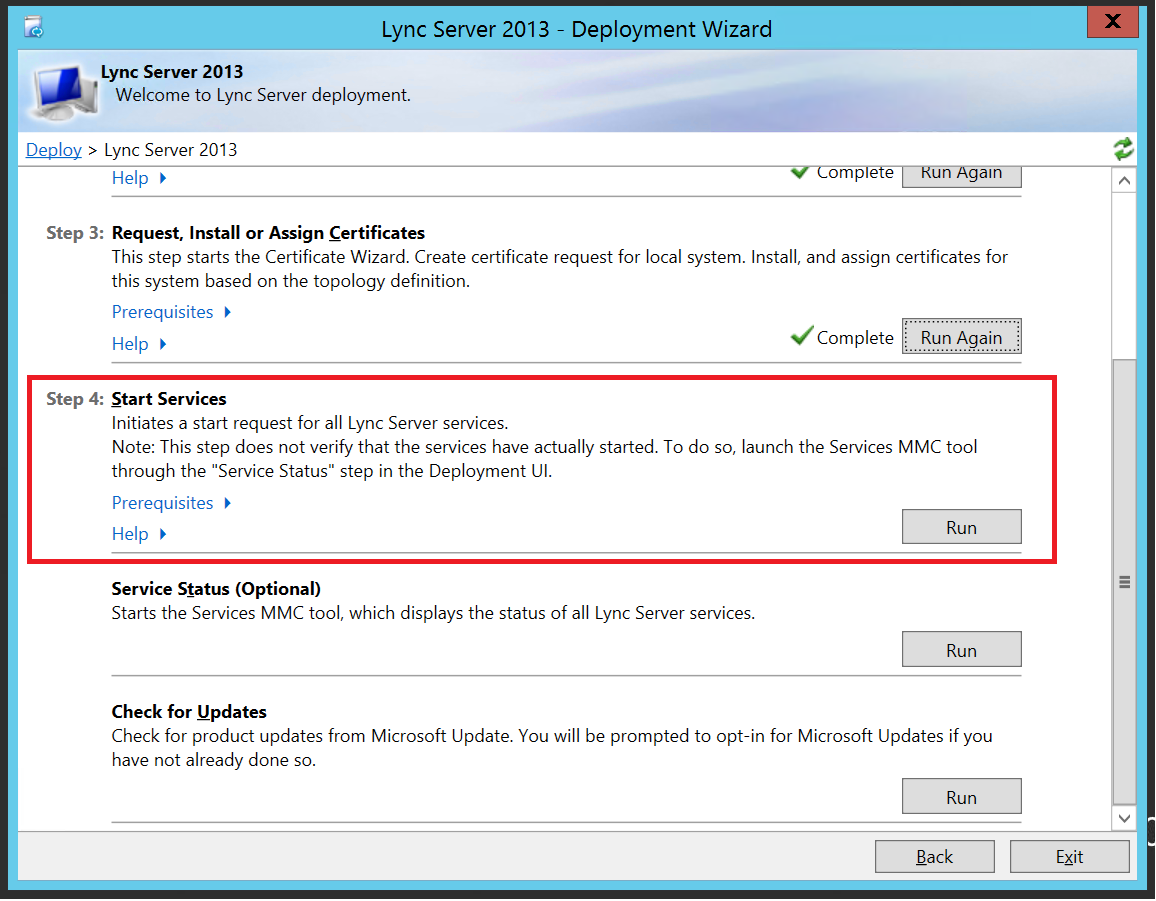Click the Lync Server computer monitor icon
Image resolution: width=1156 pixels, height=901 pixels.
point(65,92)
